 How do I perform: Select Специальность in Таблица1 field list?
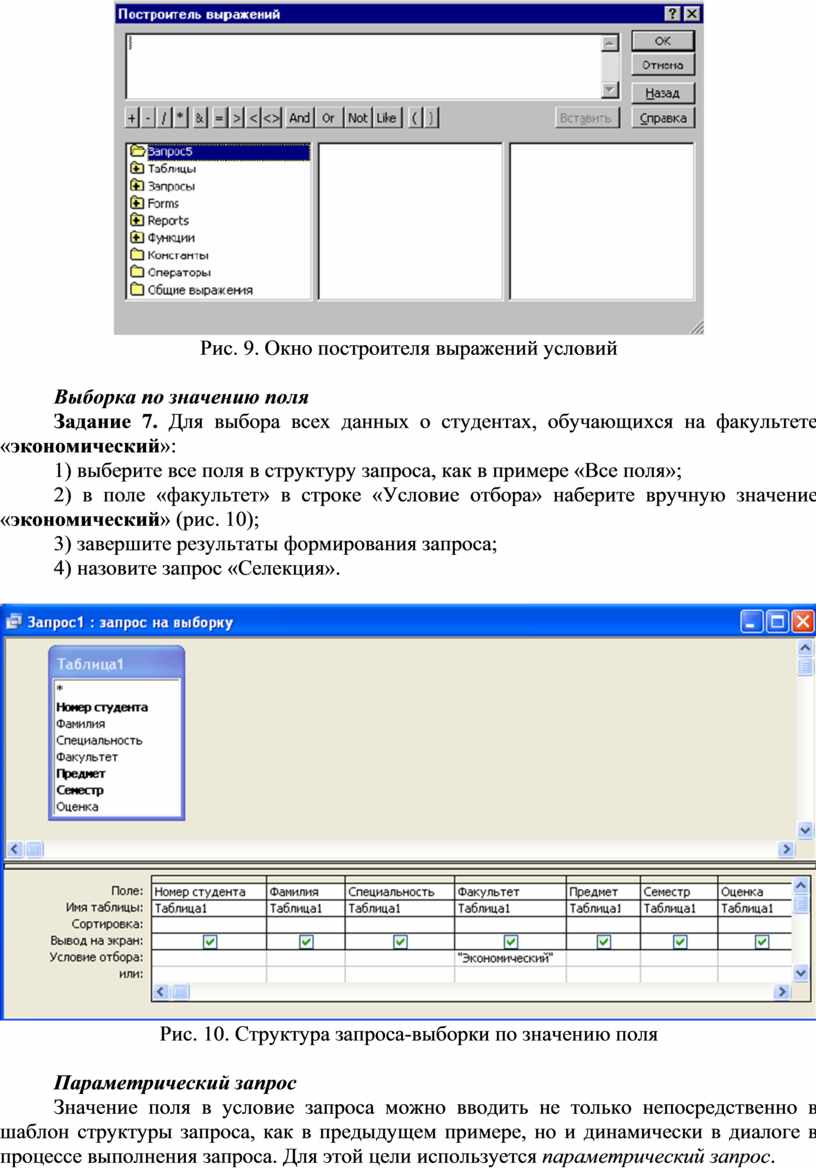[x=117, y=740]
